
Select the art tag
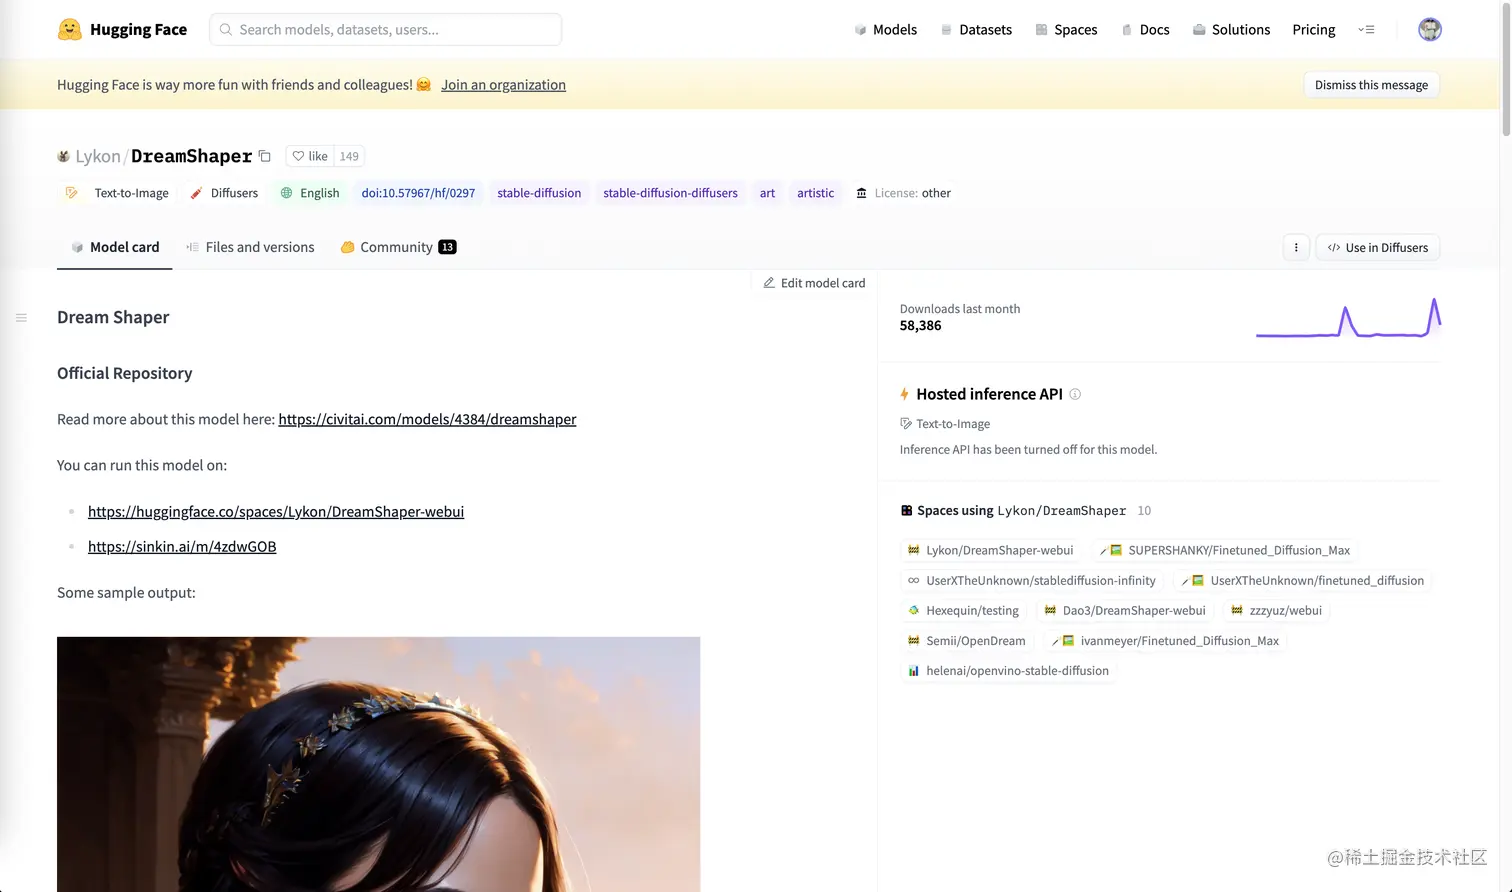tap(767, 193)
